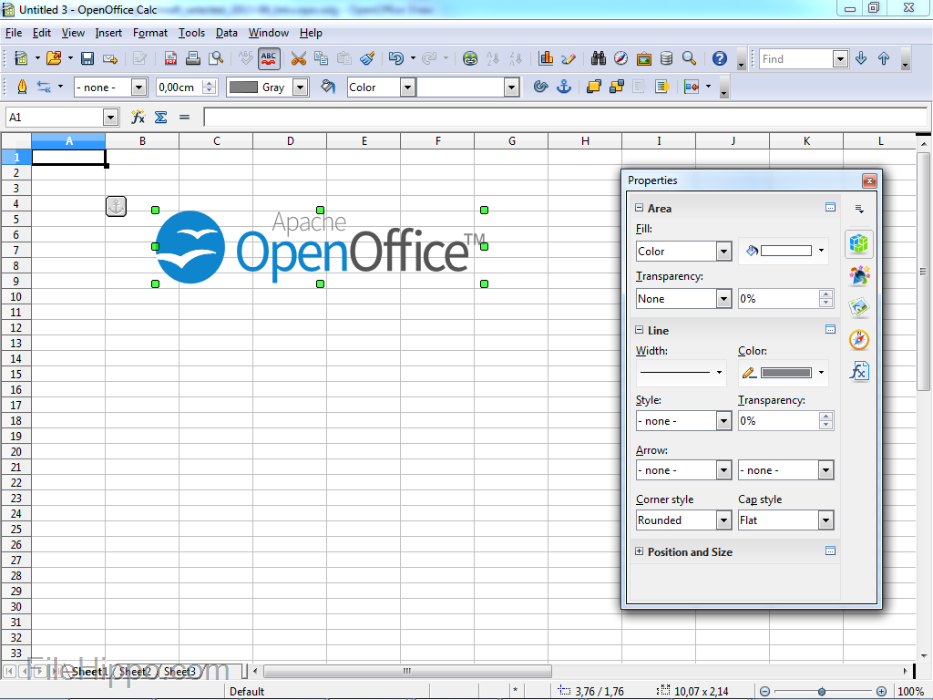Image resolution: width=933 pixels, height=700 pixels.
Task: Click the formula input line
Action: point(565,117)
